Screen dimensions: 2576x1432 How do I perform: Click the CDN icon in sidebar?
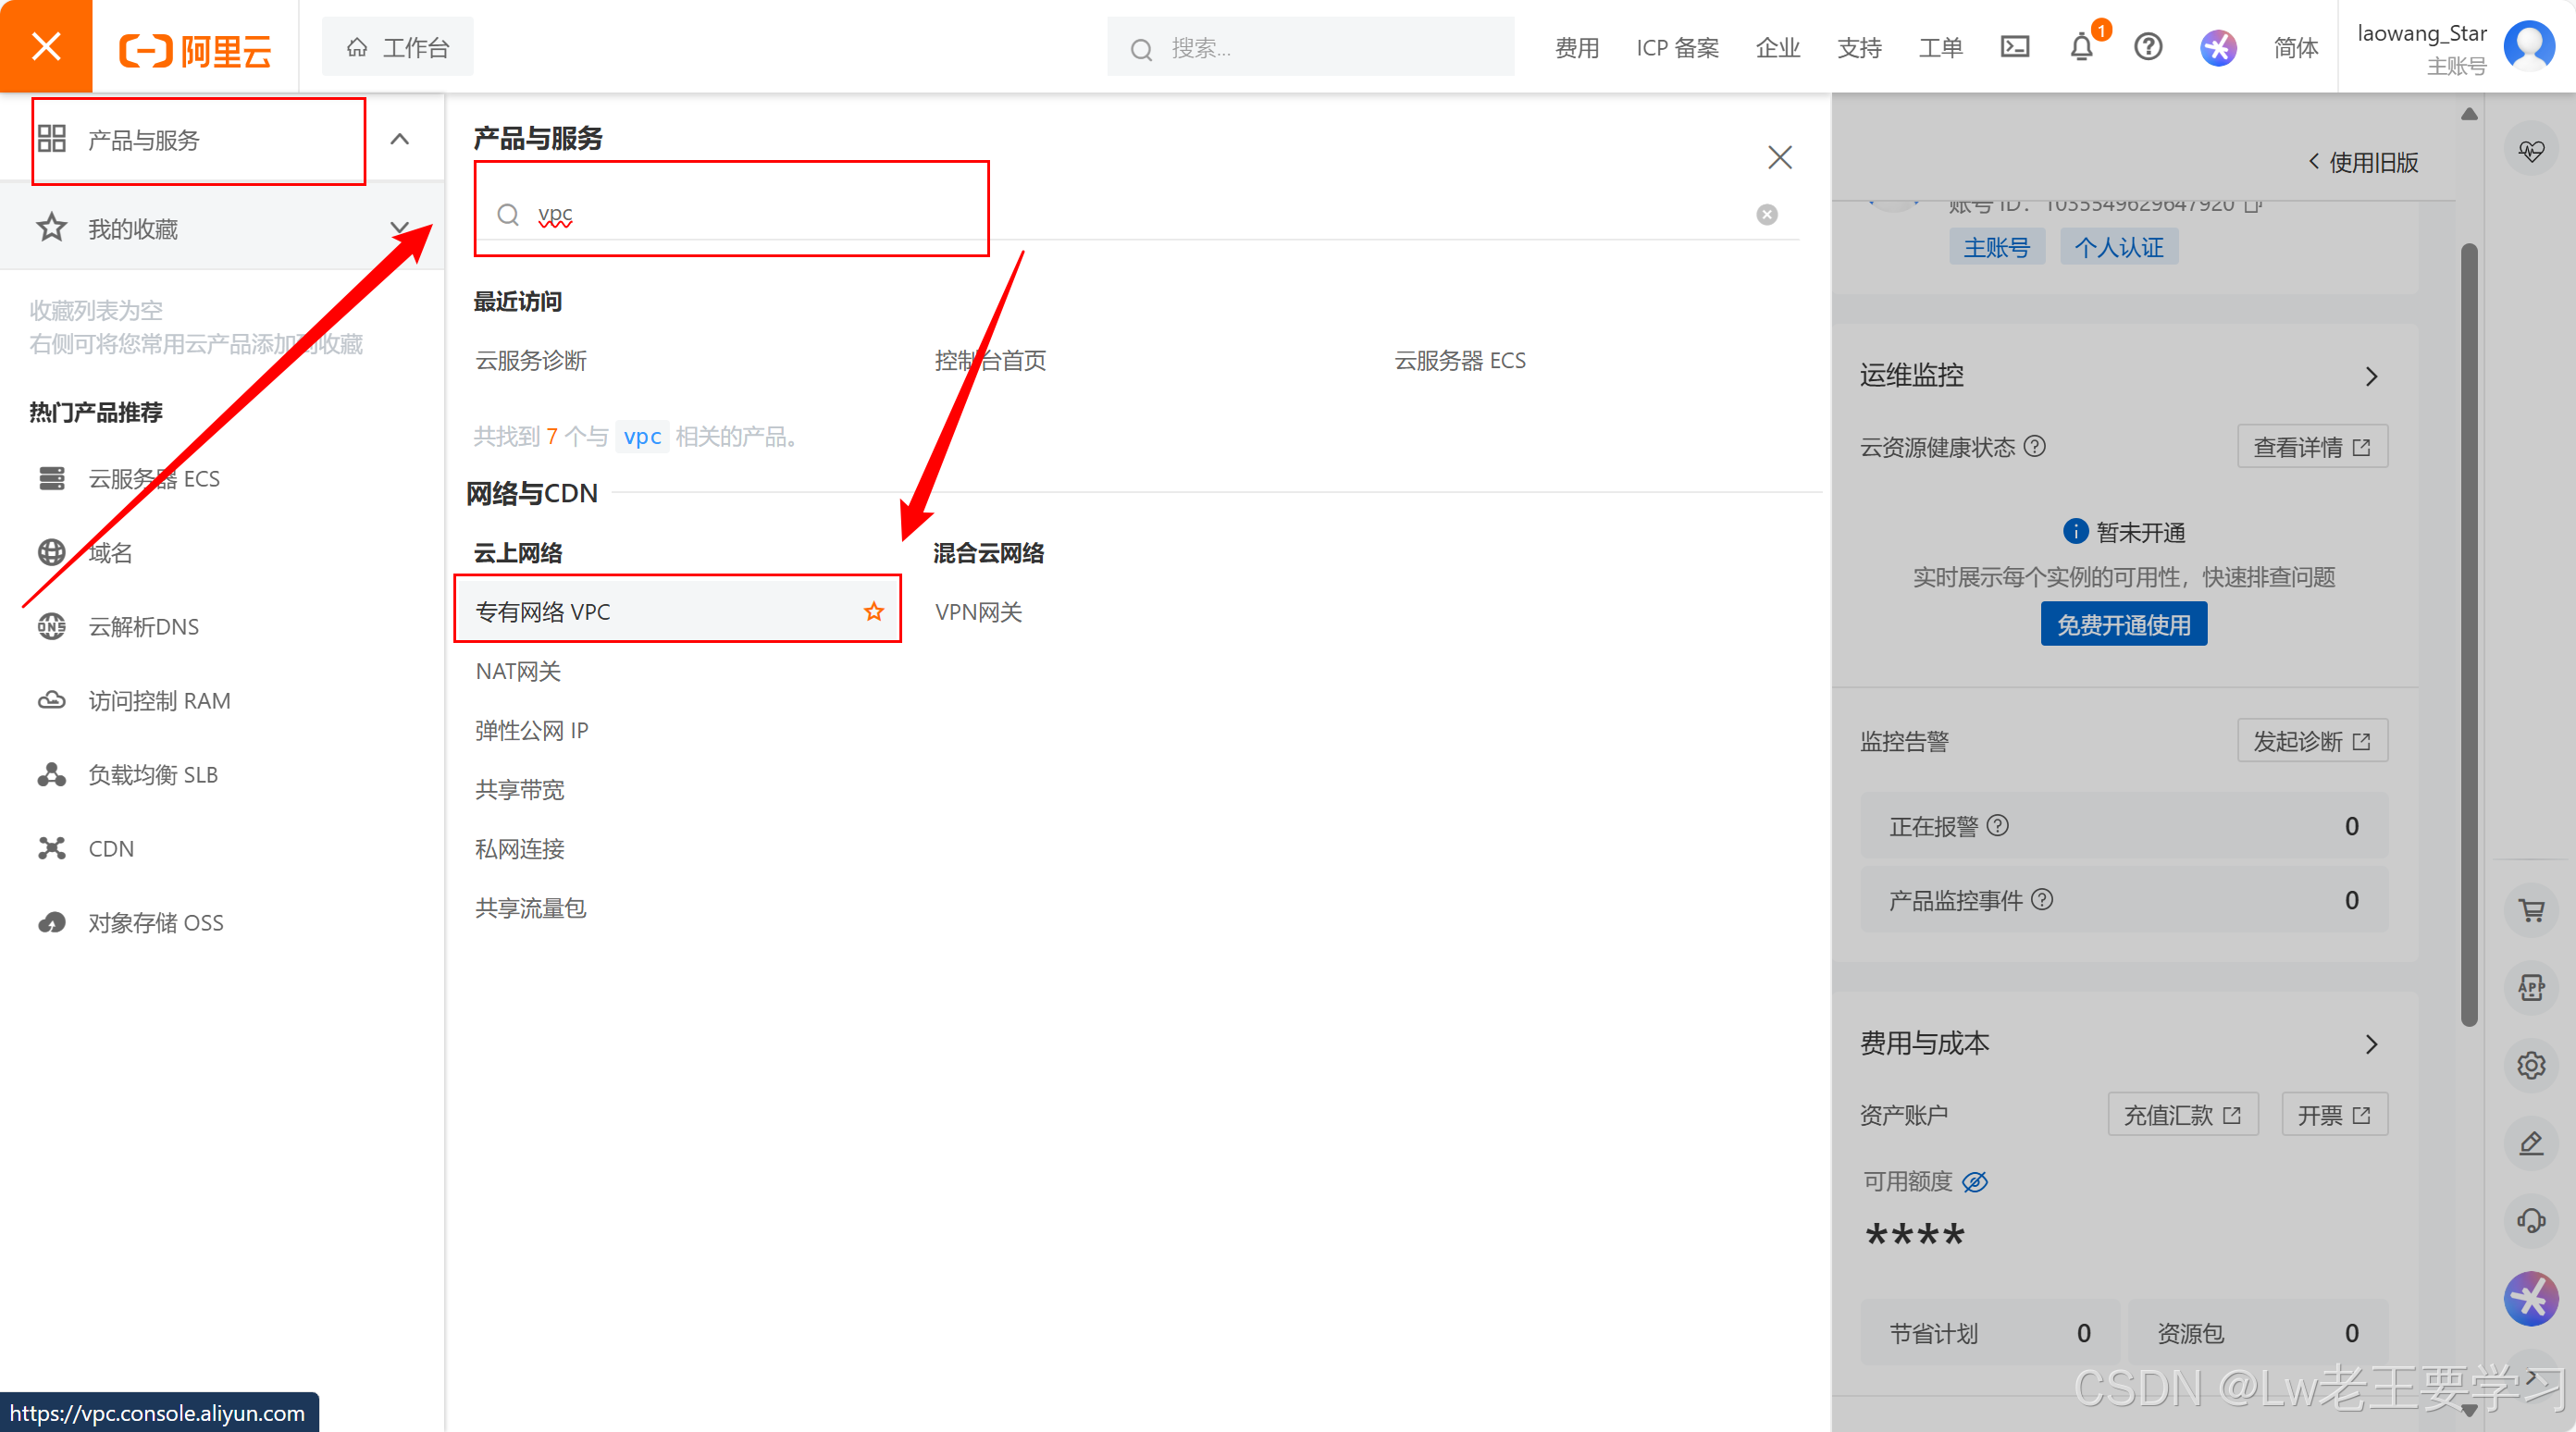coord(51,848)
